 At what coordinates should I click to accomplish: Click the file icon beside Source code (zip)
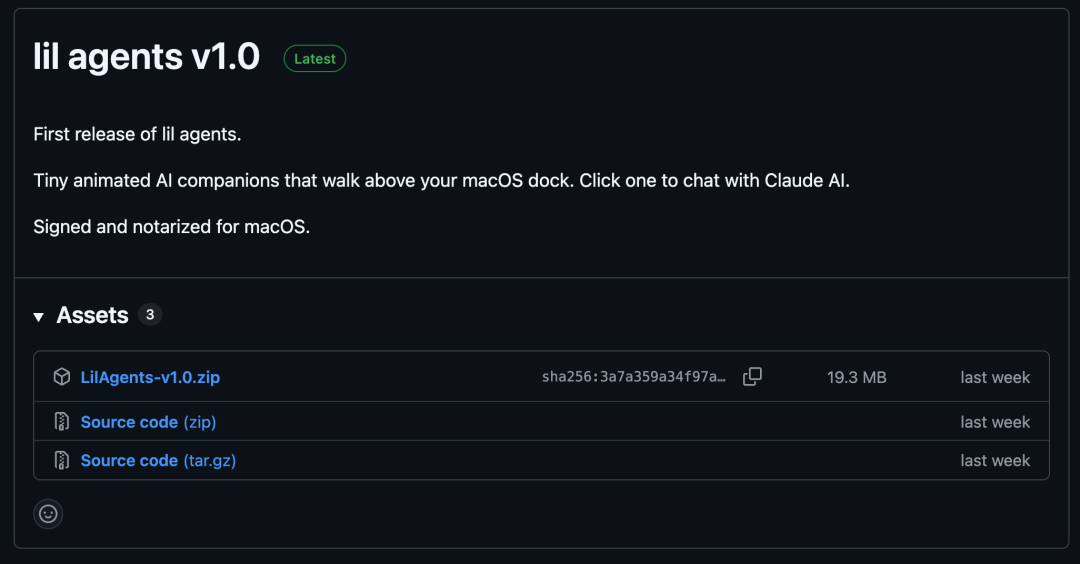[62, 422]
